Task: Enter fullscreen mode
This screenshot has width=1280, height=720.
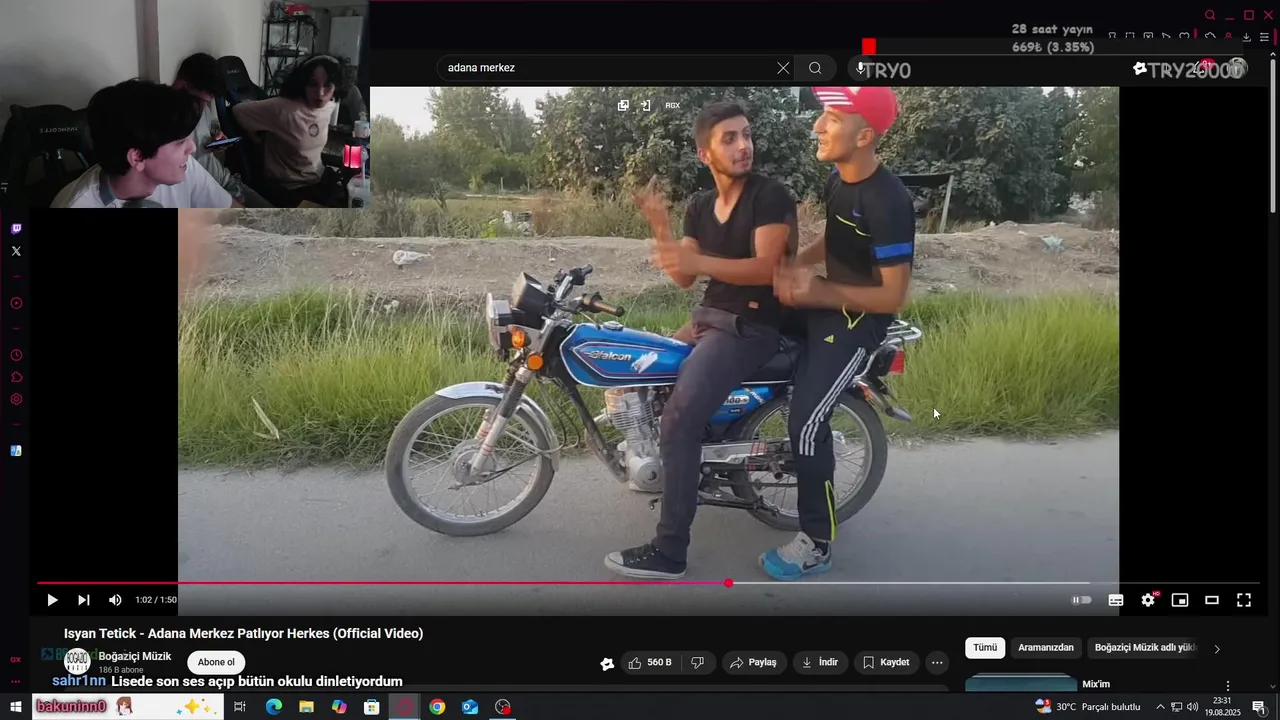Action: coord(1244,600)
